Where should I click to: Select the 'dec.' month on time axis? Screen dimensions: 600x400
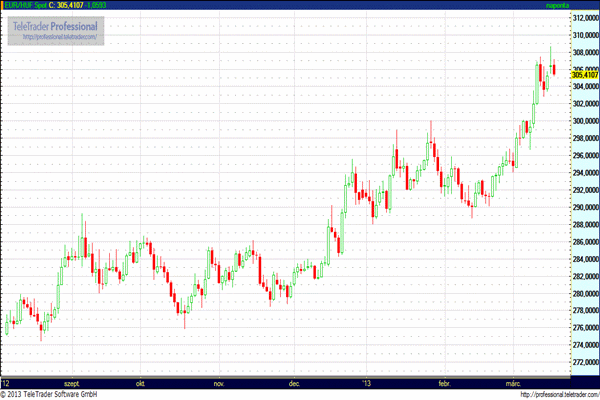(x=296, y=383)
